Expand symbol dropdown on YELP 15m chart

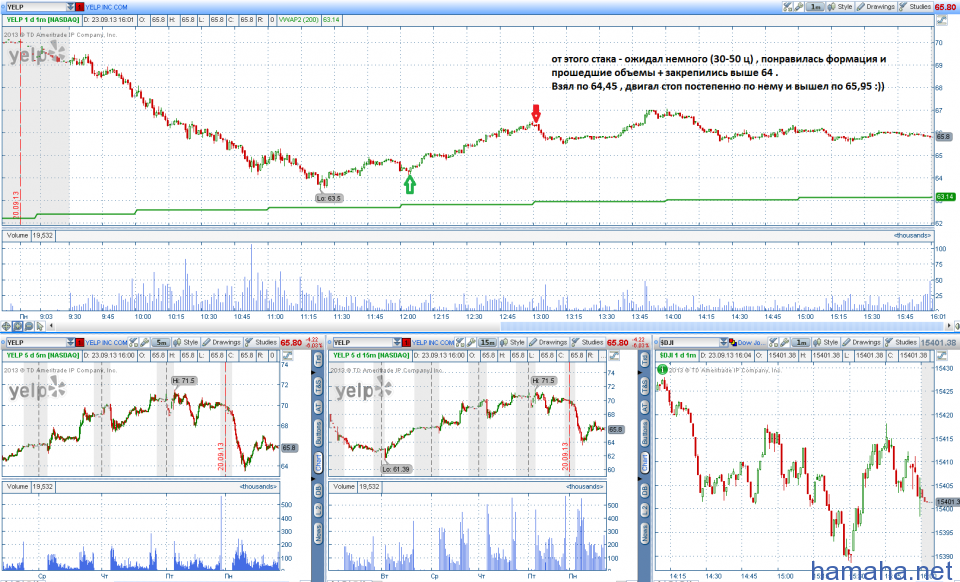397,343
